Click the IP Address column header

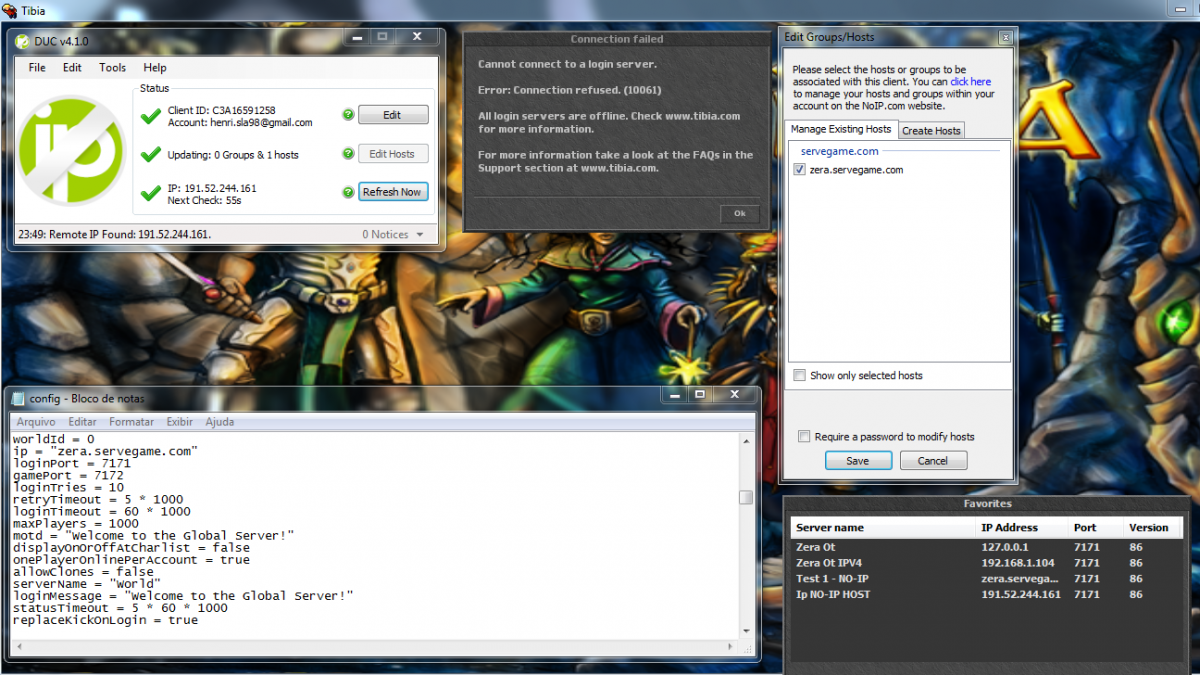coord(1023,527)
